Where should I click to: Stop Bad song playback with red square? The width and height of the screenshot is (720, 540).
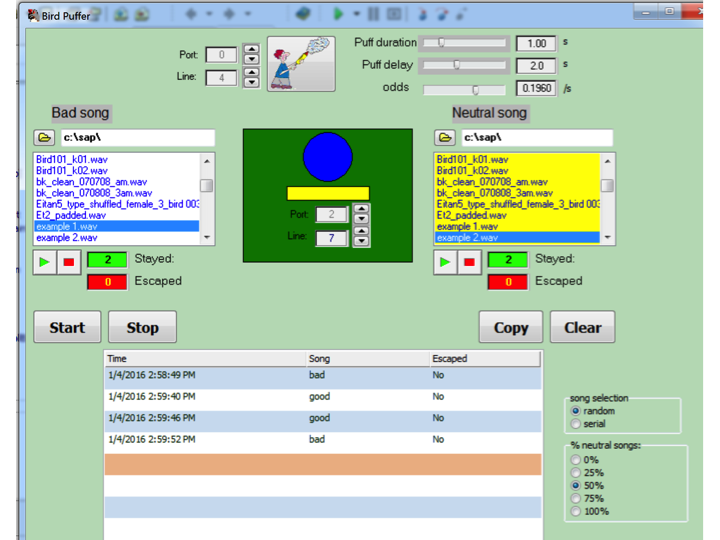tap(68, 263)
